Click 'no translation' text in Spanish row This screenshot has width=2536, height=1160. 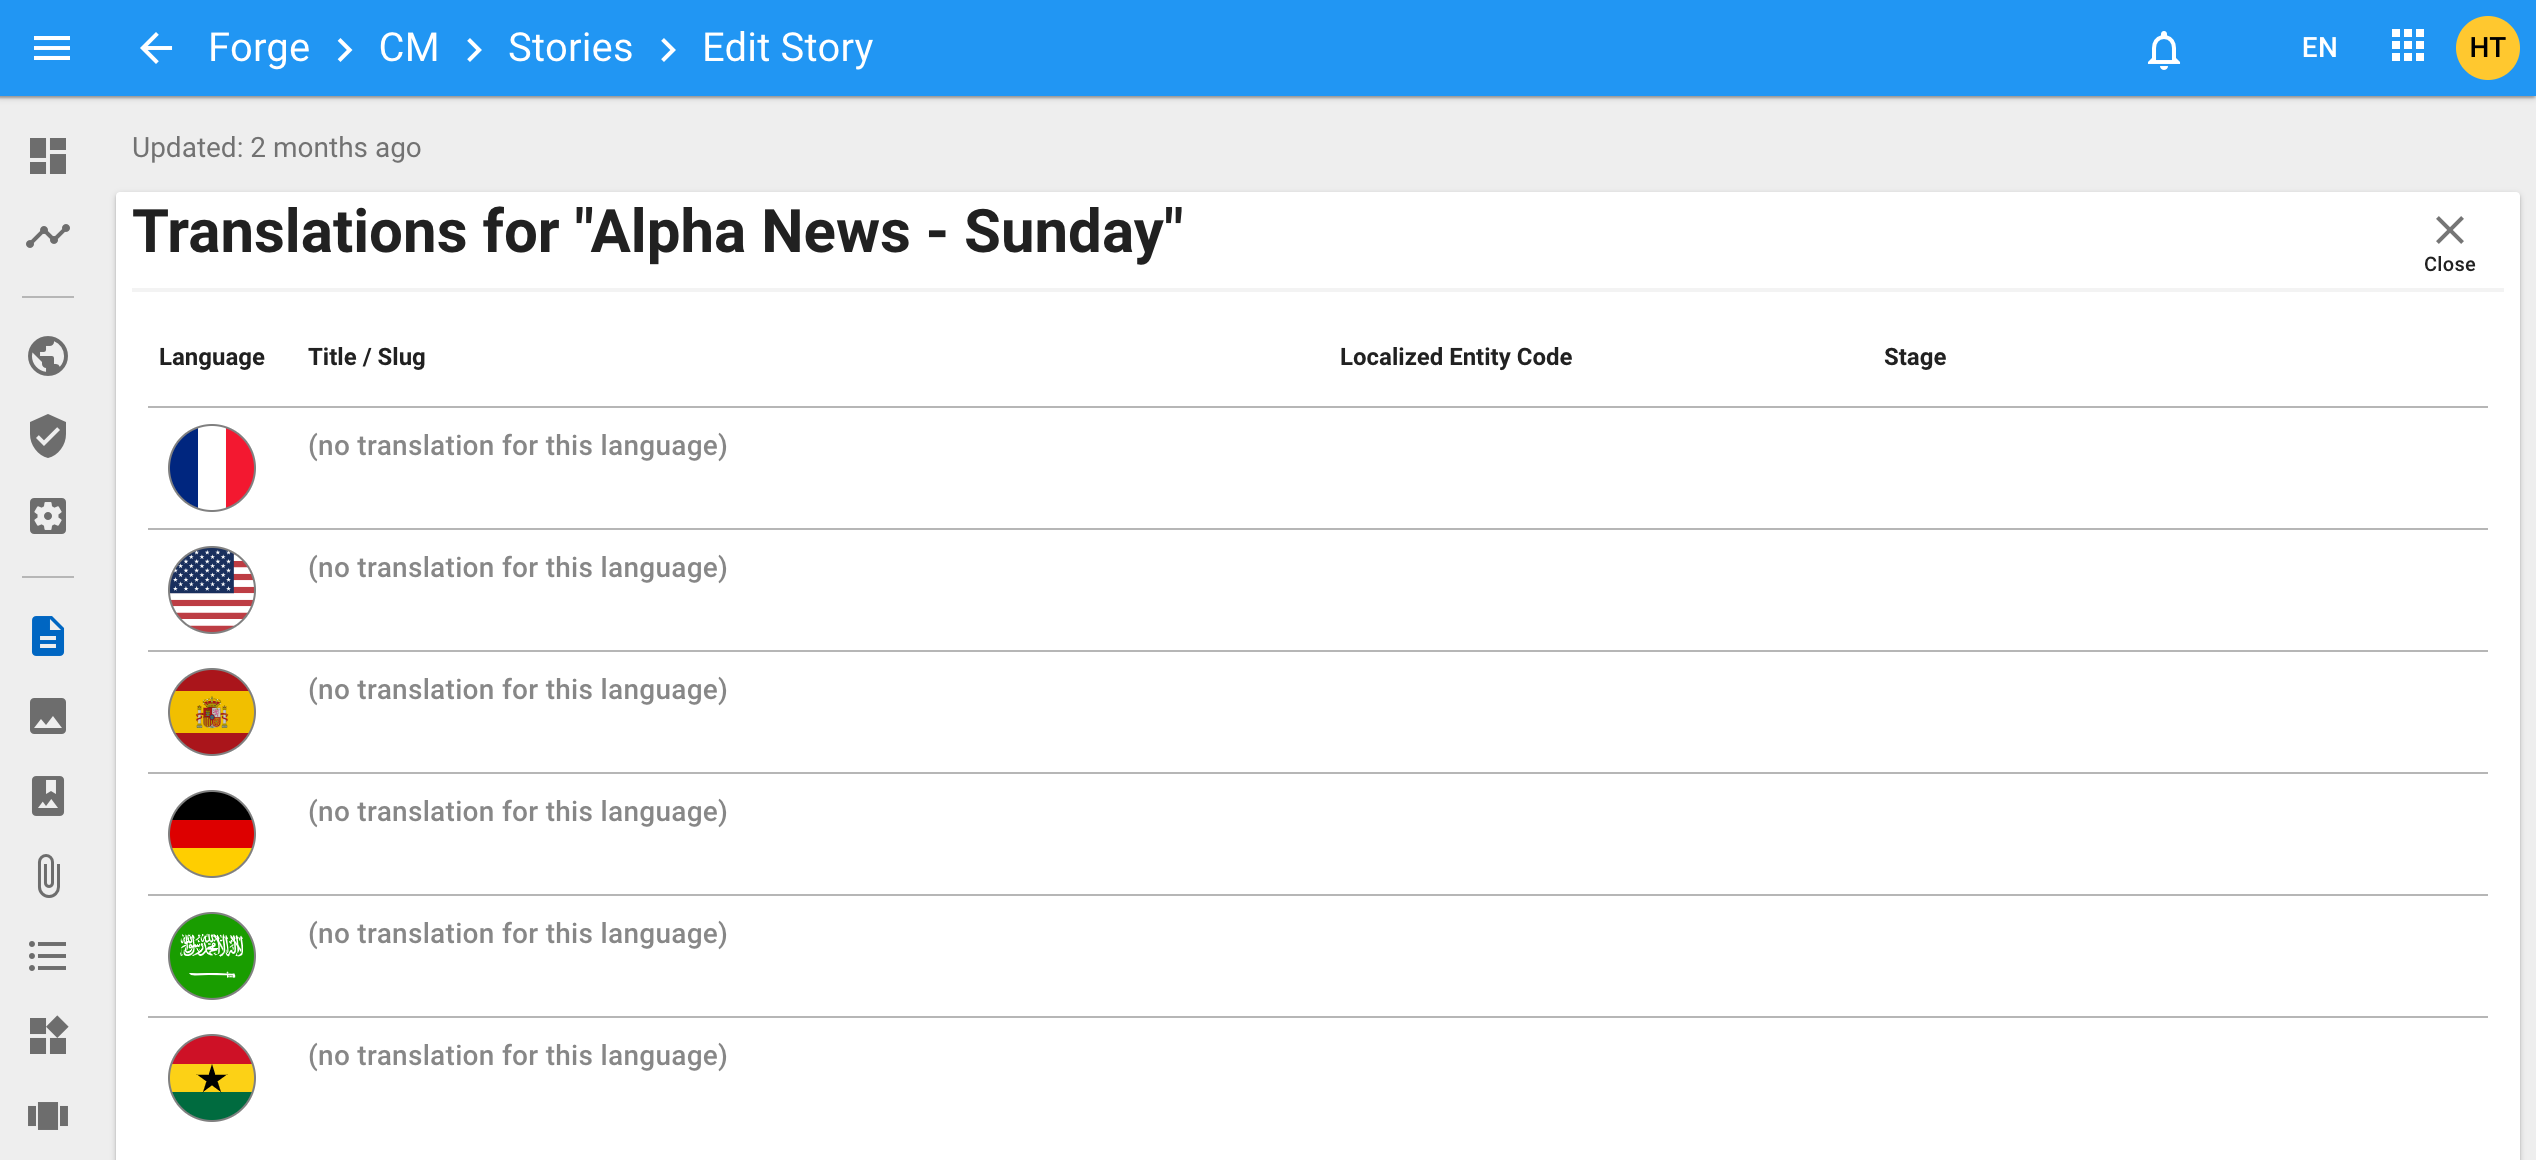coord(517,690)
